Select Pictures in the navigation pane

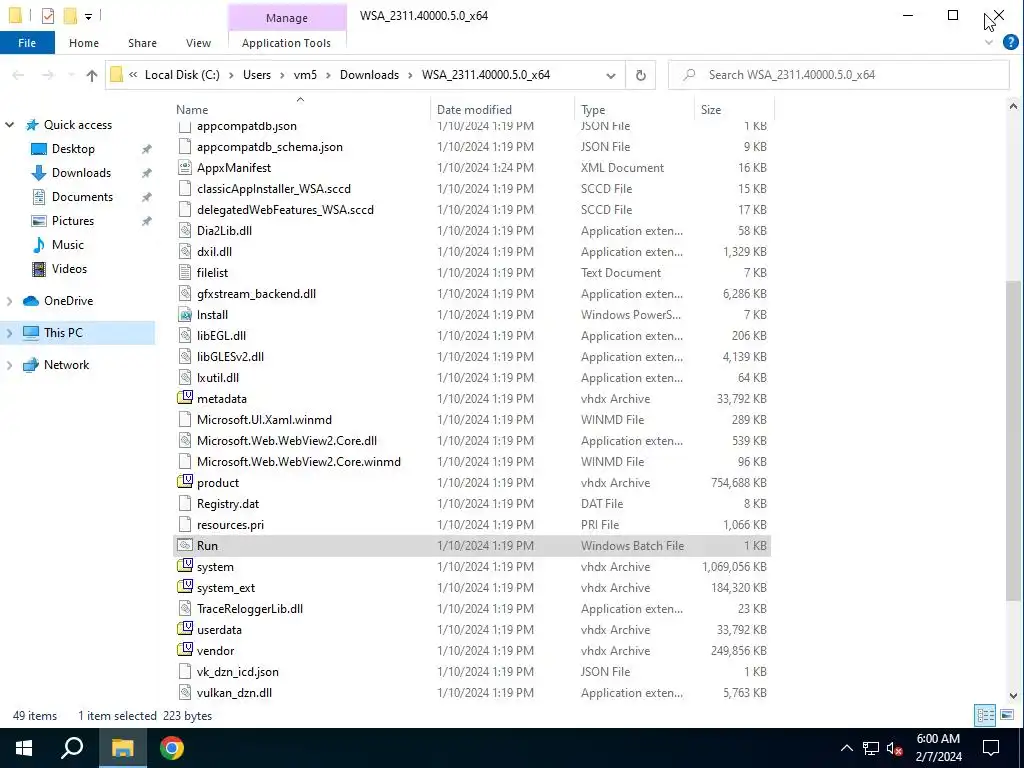pos(72,221)
